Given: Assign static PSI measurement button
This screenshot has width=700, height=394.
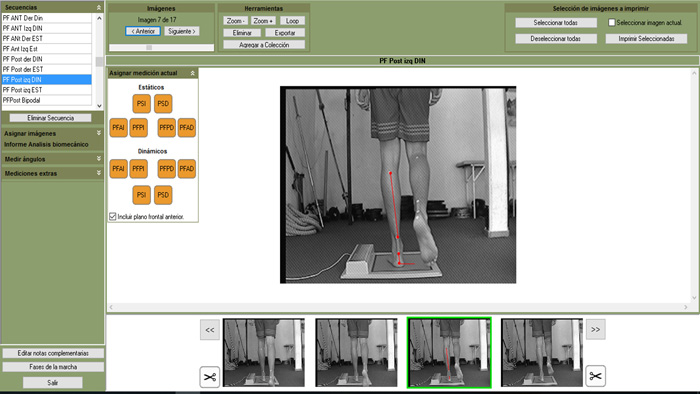Looking at the screenshot, I should (142, 104).
